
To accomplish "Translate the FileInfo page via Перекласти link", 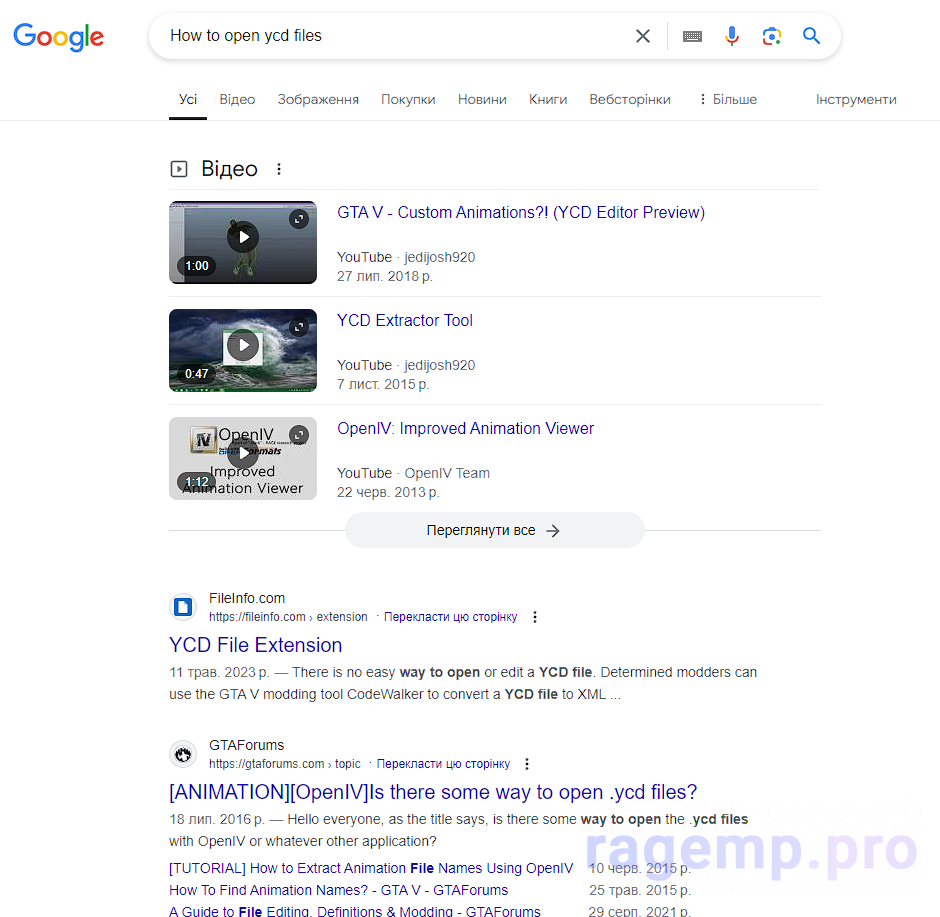I will (x=450, y=617).
